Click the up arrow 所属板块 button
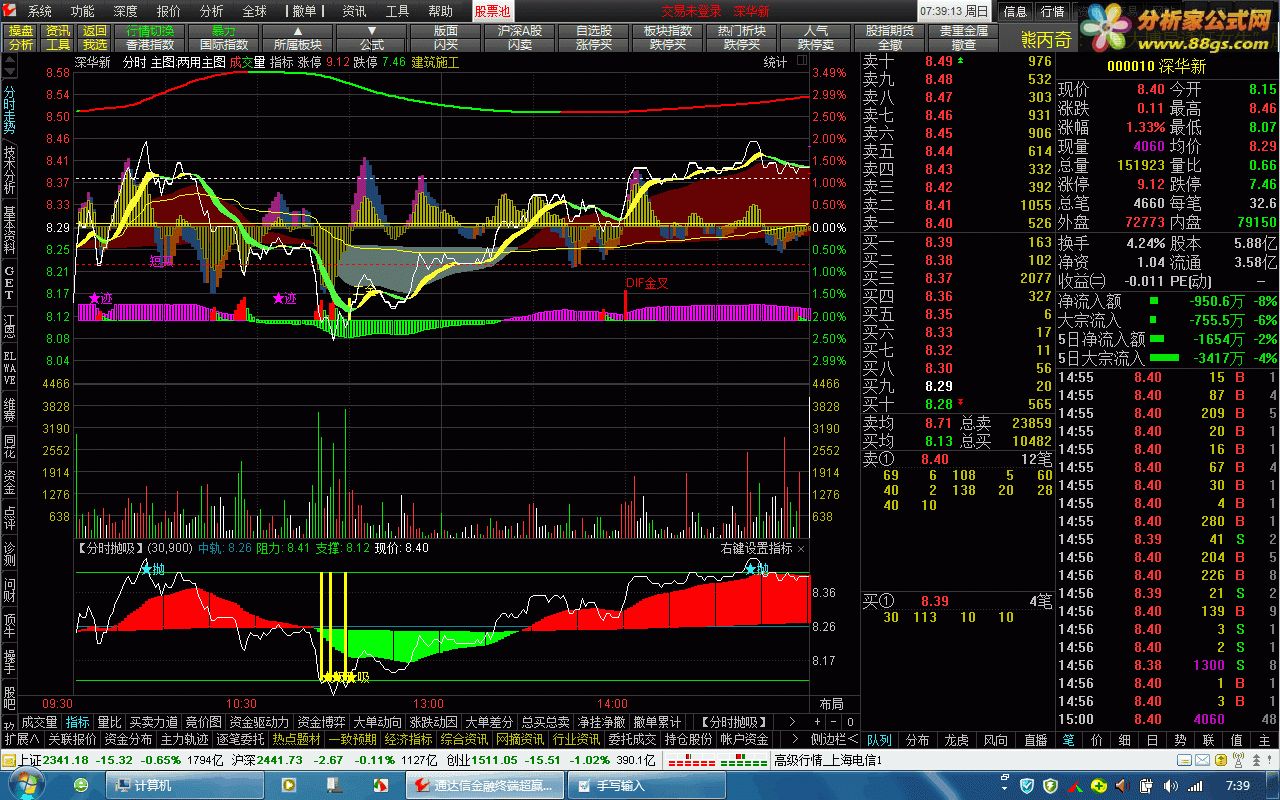Screen dimensions: 1280x800 click(298, 38)
